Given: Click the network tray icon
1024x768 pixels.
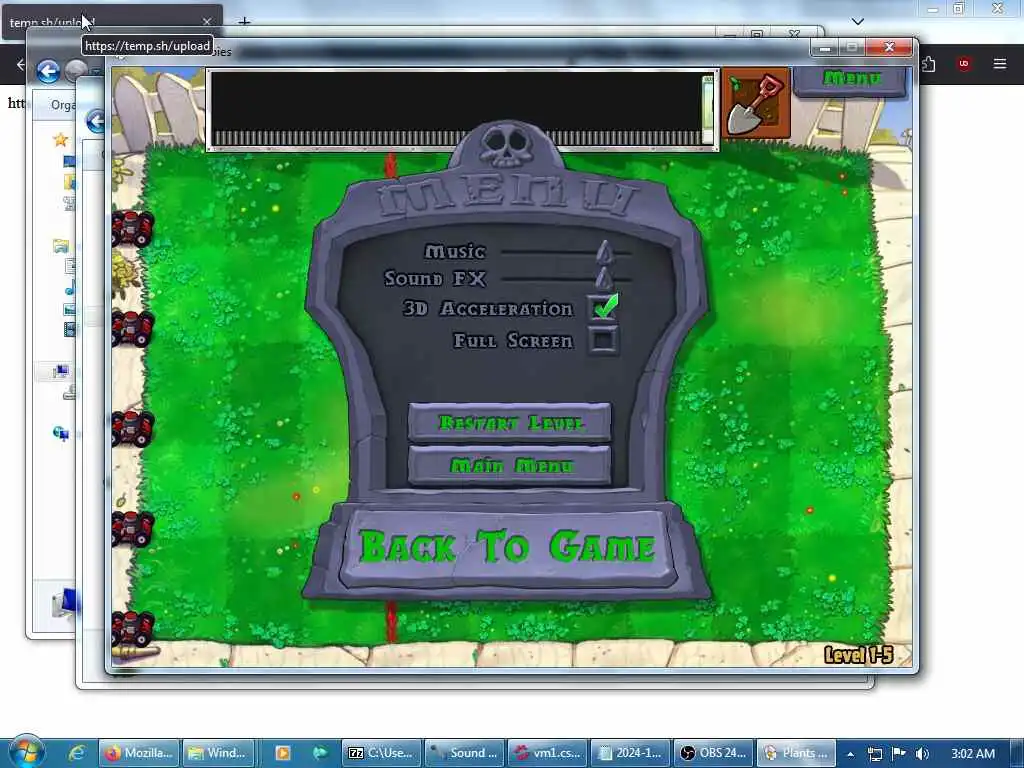Looking at the screenshot, I should tap(874, 754).
